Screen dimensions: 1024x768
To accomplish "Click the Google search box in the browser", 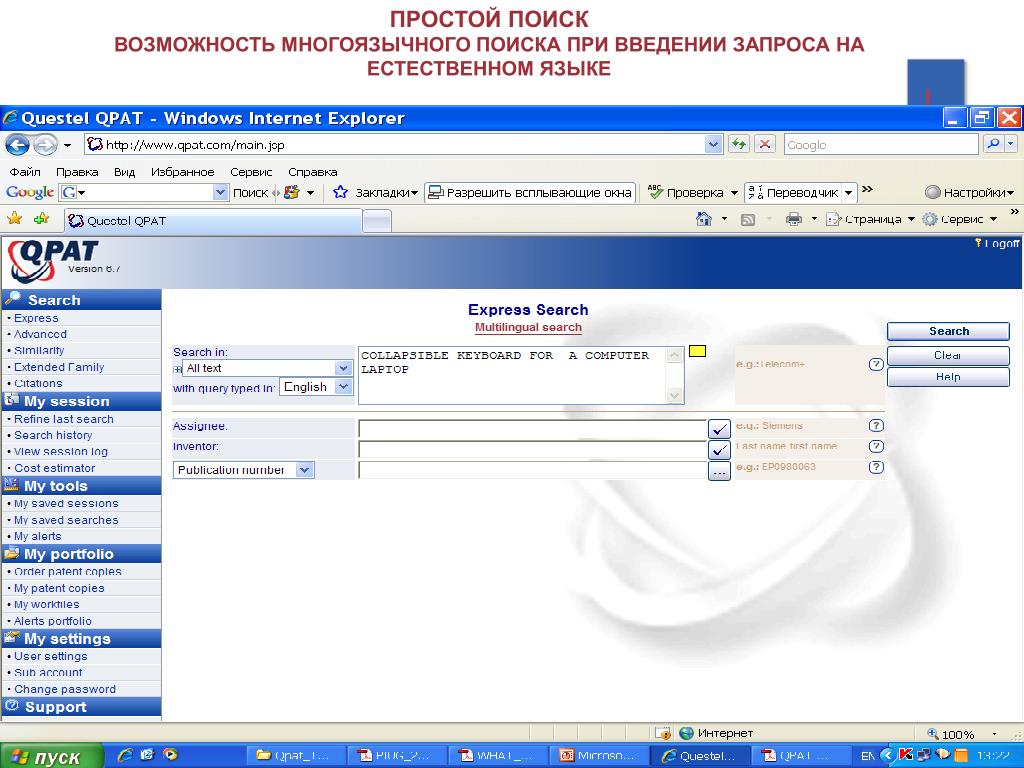I will [881, 144].
